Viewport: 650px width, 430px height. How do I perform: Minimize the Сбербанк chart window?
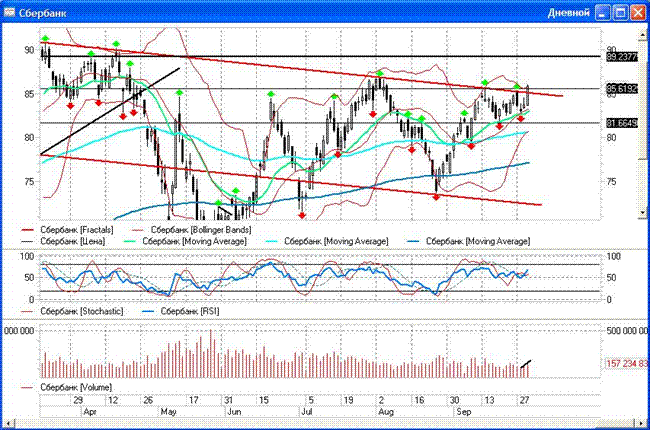602,13
